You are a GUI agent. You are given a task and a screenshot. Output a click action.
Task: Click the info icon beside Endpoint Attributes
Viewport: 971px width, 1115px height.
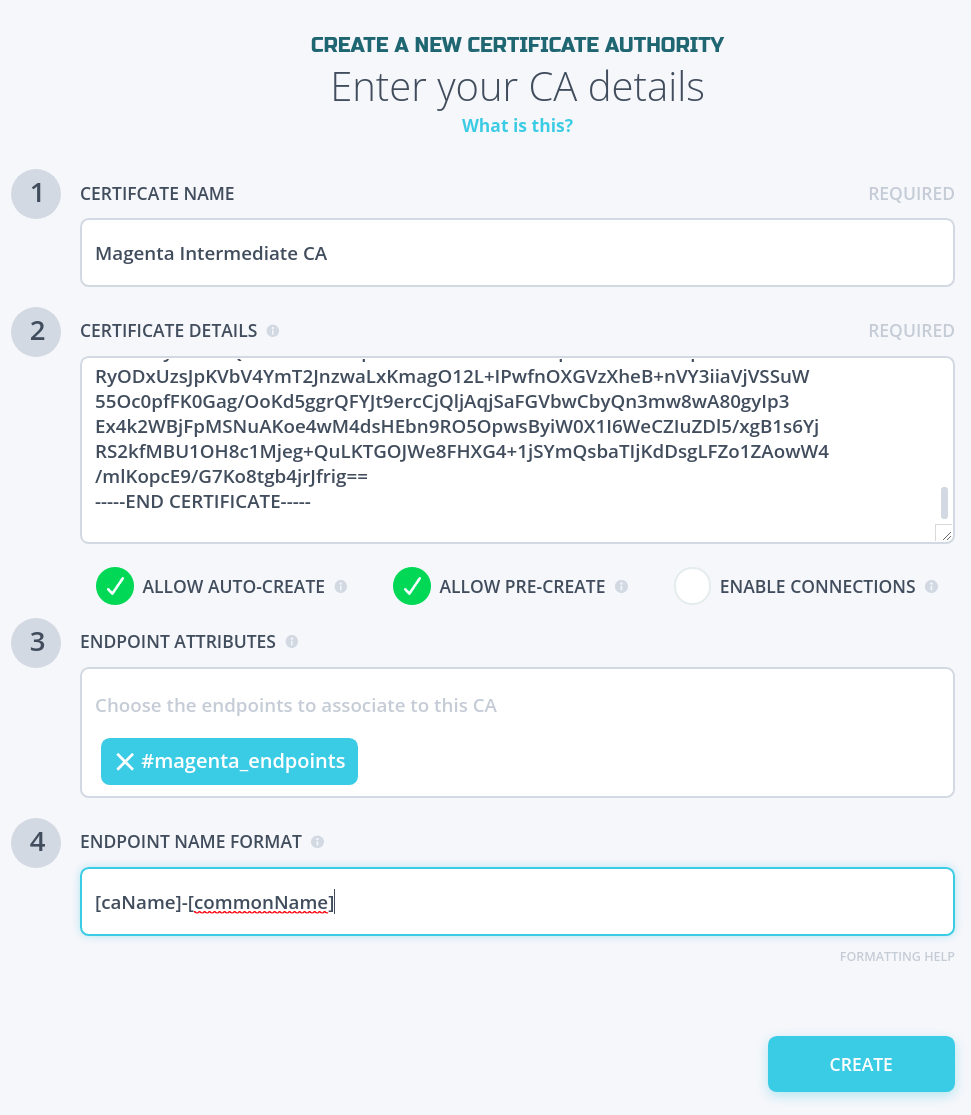pos(291,641)
